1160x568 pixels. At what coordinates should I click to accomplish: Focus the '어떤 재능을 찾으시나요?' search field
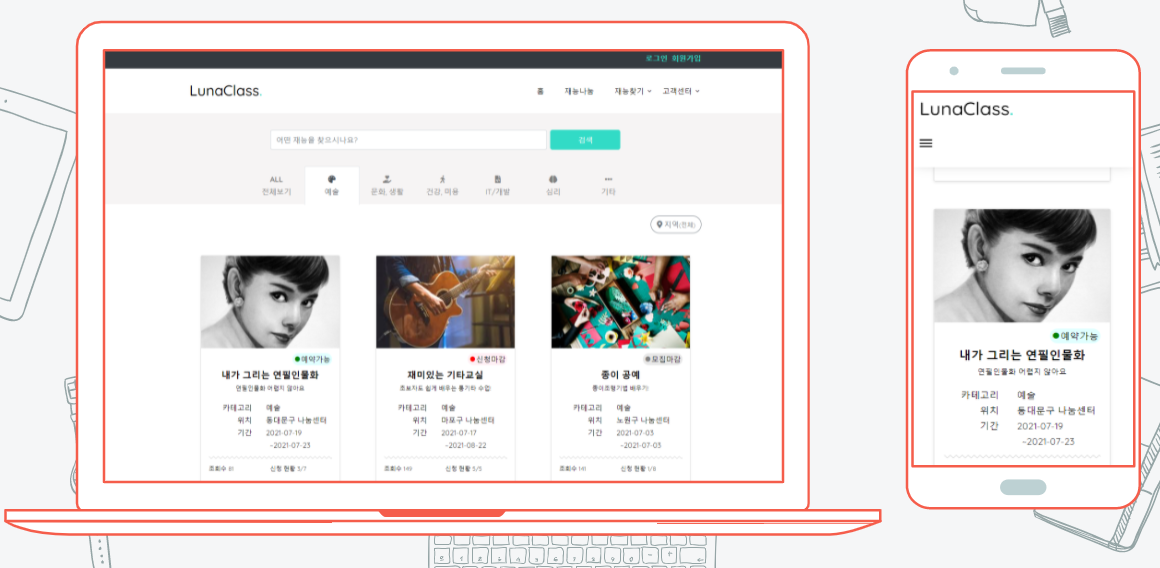(408, 140)
